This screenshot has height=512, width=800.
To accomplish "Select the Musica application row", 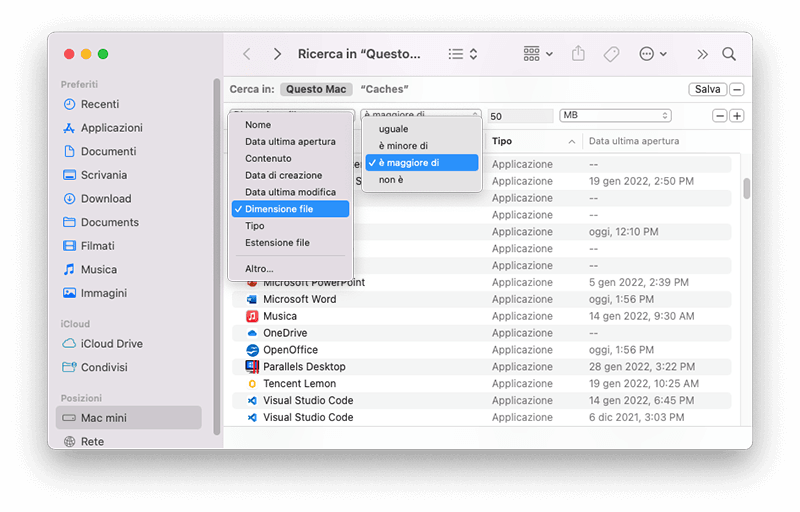I will coord(481,316).
